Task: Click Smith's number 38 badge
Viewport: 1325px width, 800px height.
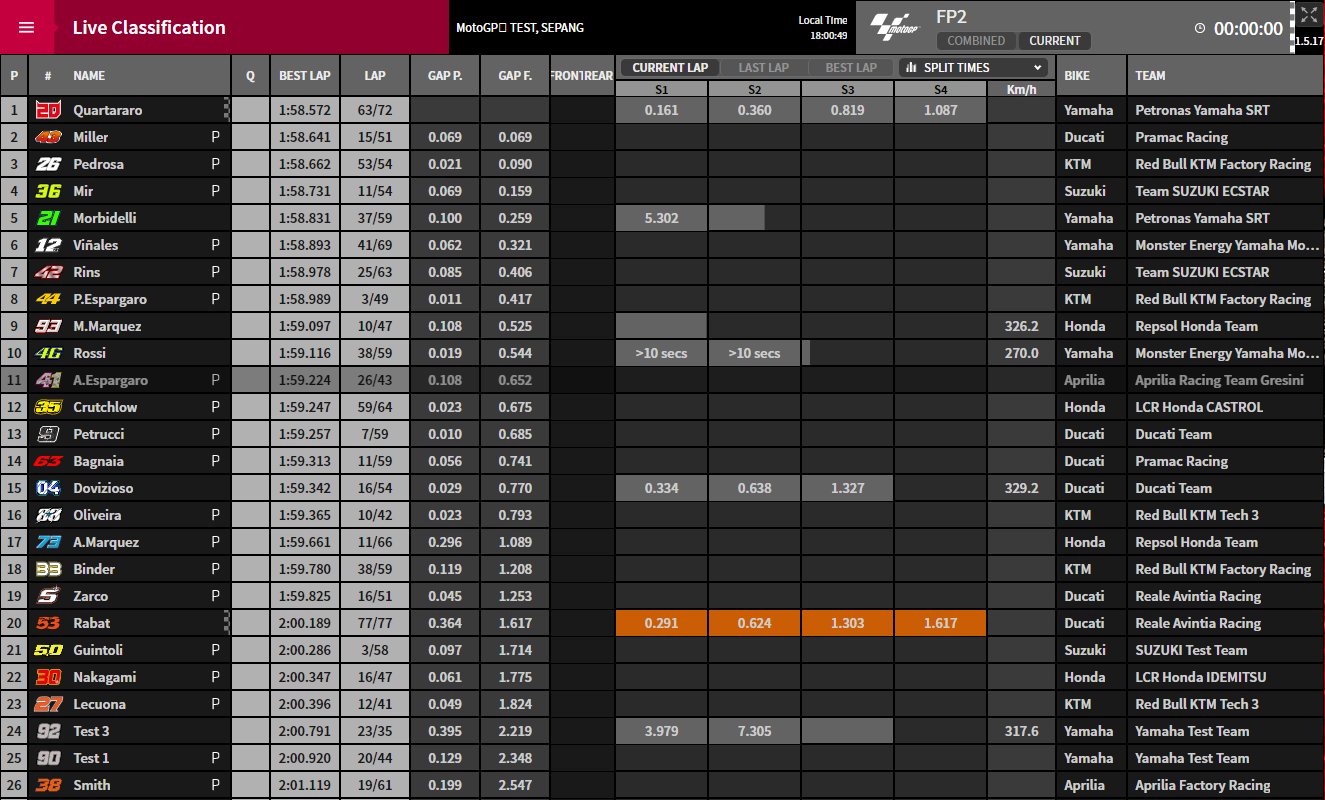Action: [x=48, y=785]
